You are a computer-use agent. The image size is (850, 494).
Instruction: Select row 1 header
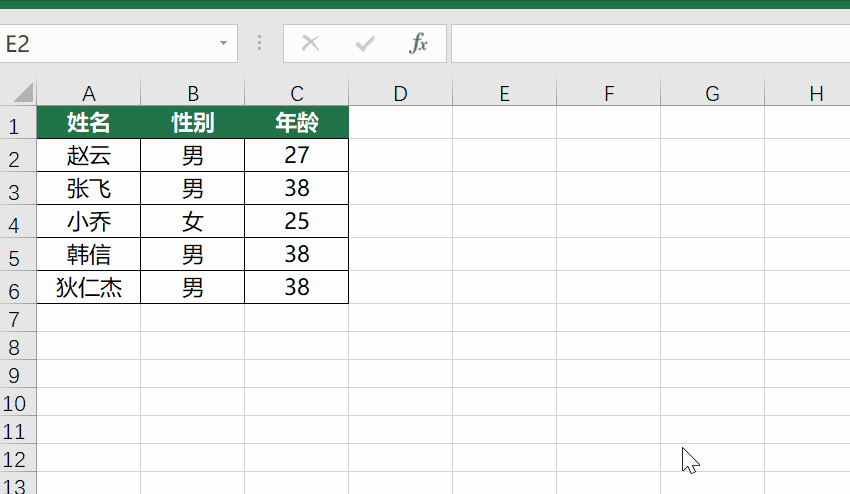coord(18,123)
